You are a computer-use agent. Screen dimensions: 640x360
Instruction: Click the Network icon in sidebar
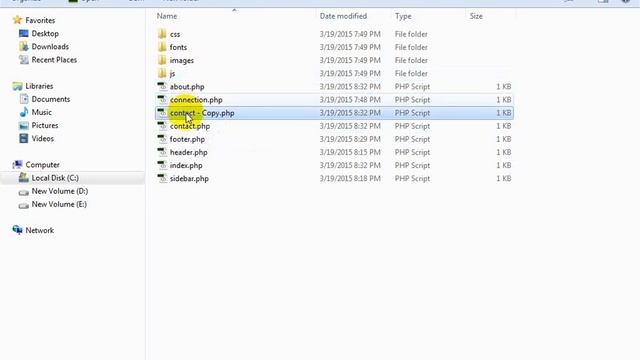(x=17, y=230)
